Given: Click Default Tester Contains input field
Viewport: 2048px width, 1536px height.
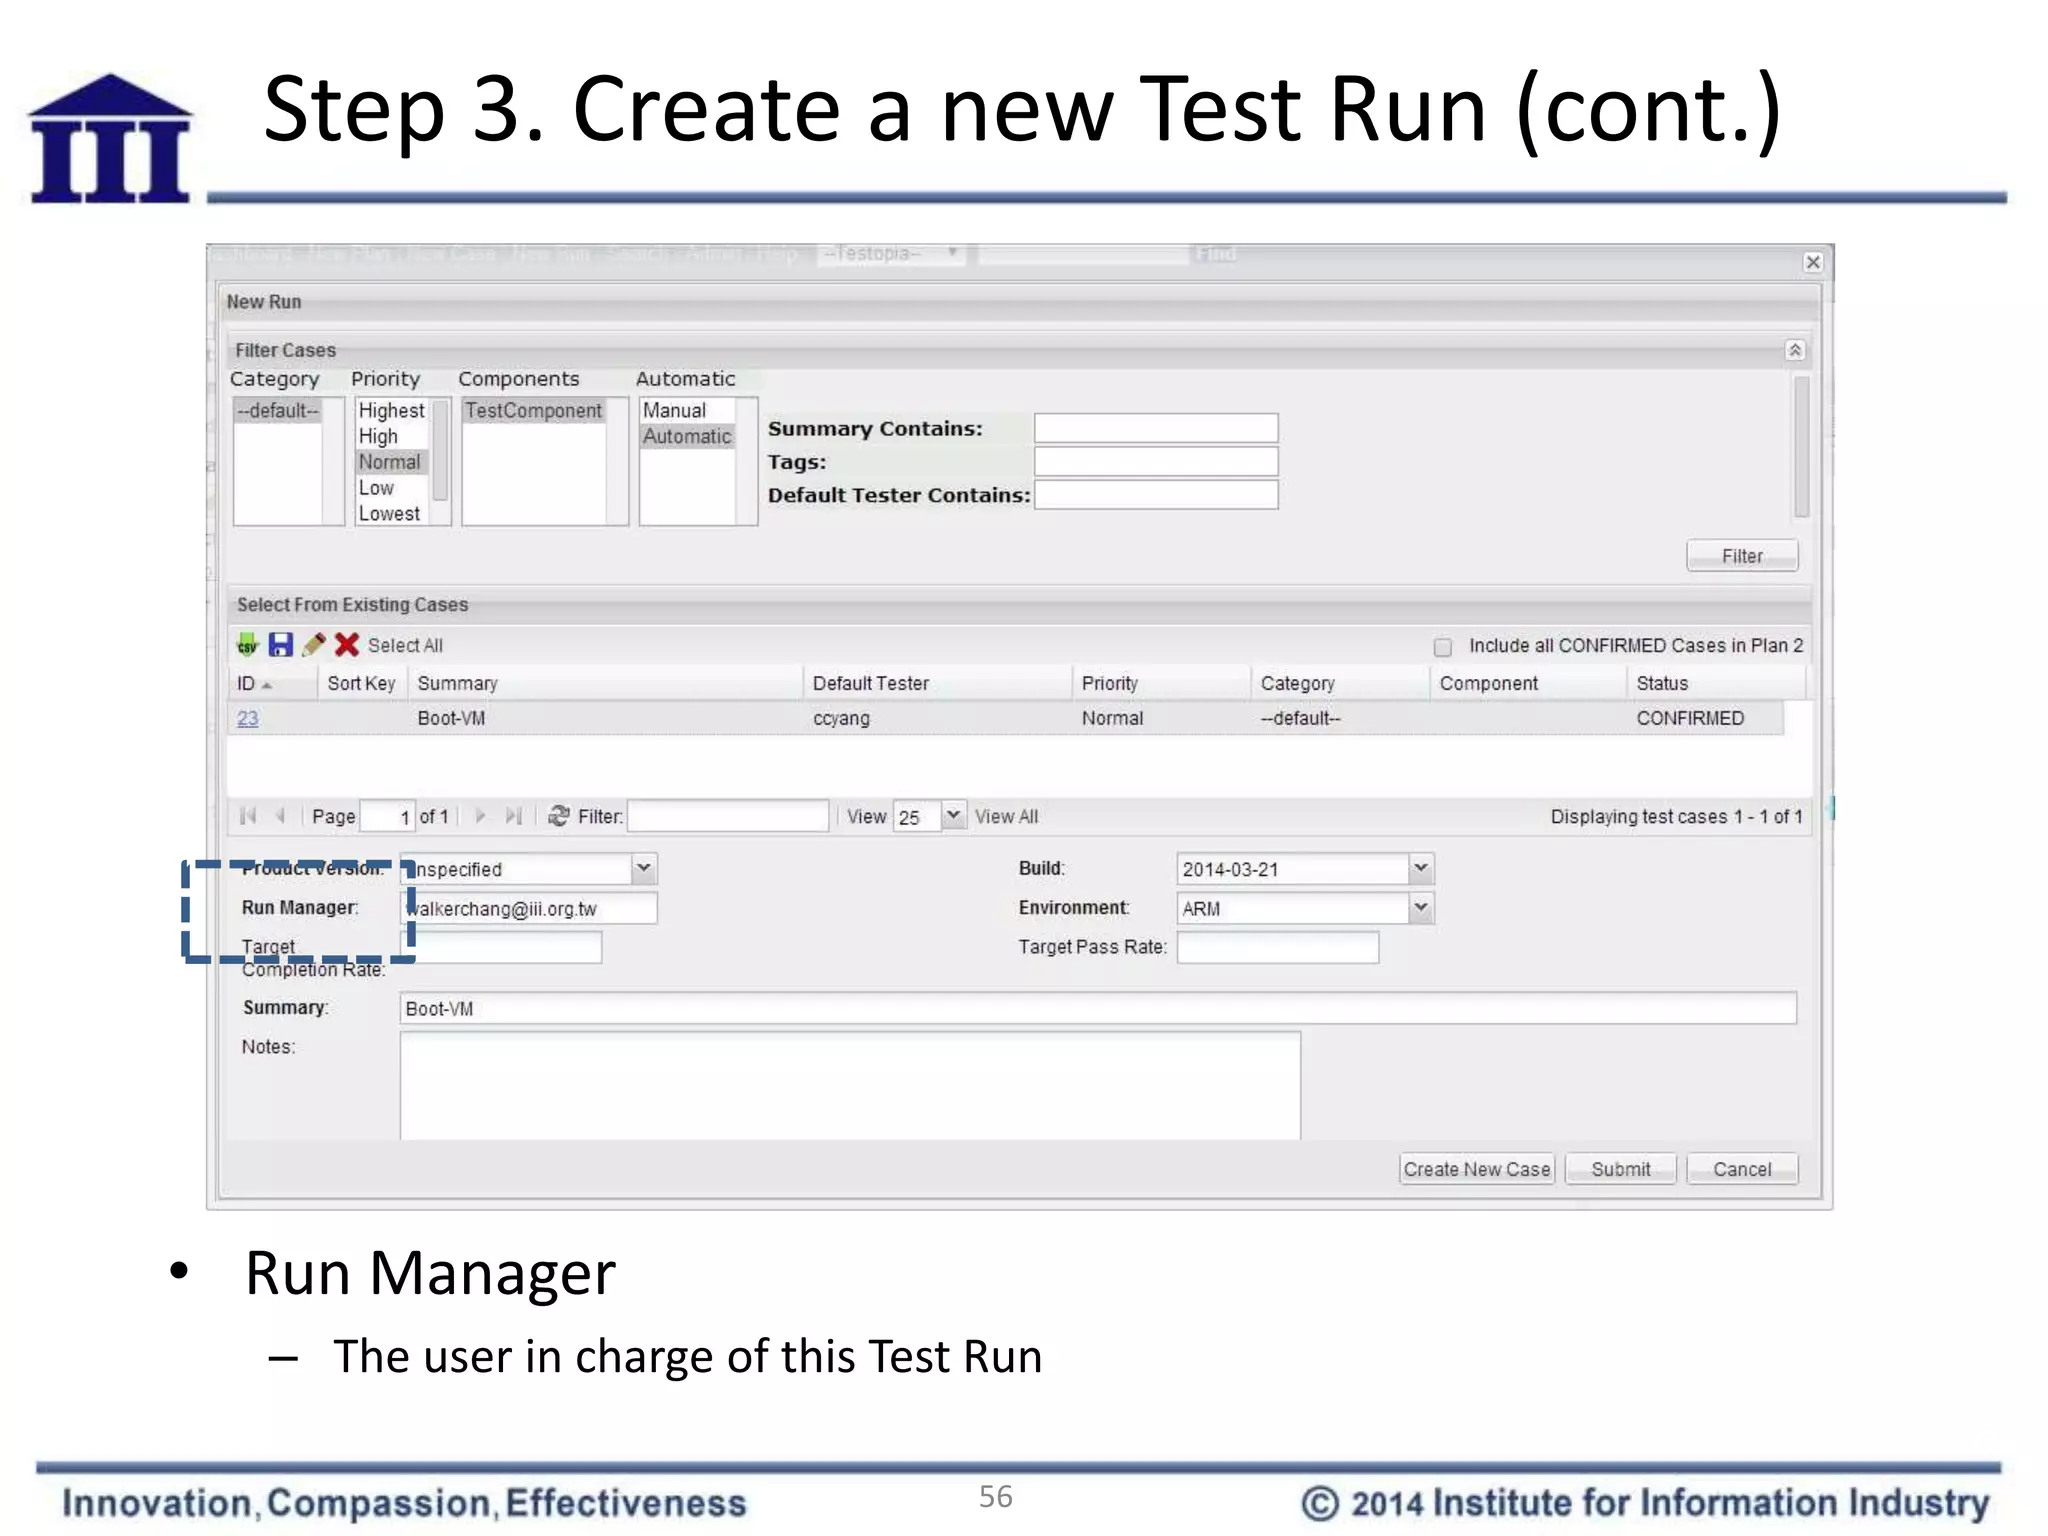Looking at the screenshot, I should coord(1156,495).
